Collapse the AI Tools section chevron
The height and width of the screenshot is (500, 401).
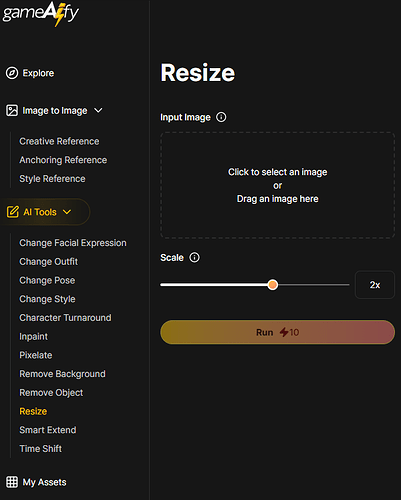[x=67, y=212]
